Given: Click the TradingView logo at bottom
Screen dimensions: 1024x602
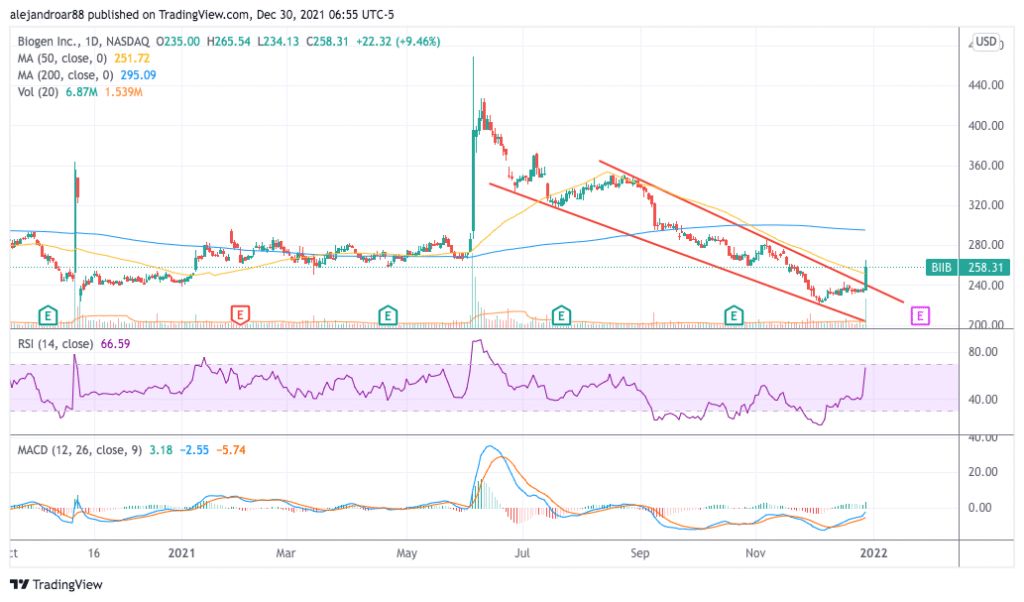Looking at the screenshot, I should [56, 584].
